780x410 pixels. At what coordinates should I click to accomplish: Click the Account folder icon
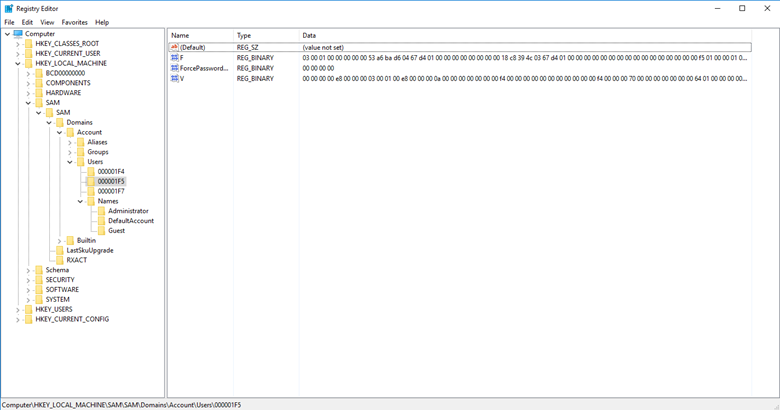[x=70, y=132]
